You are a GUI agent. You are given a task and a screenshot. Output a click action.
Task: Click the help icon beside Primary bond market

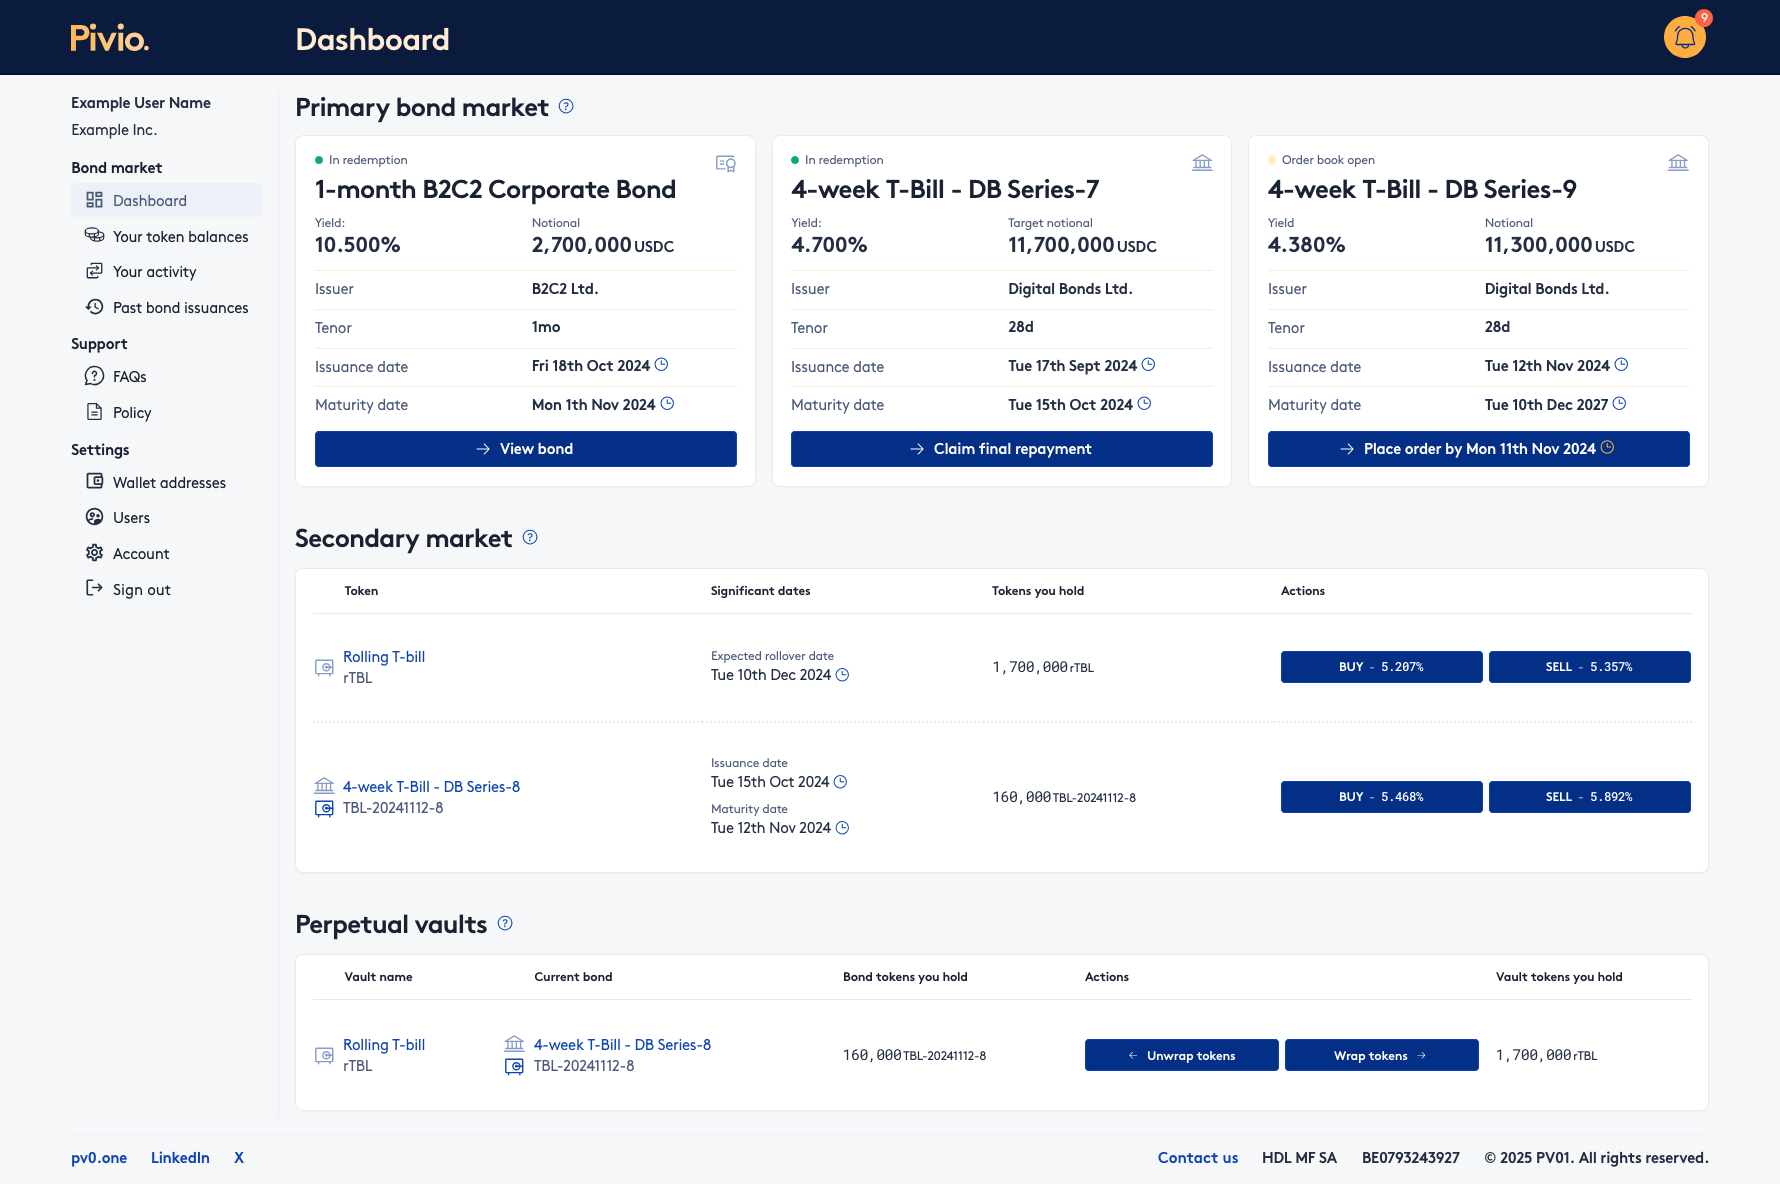(566, 107)
